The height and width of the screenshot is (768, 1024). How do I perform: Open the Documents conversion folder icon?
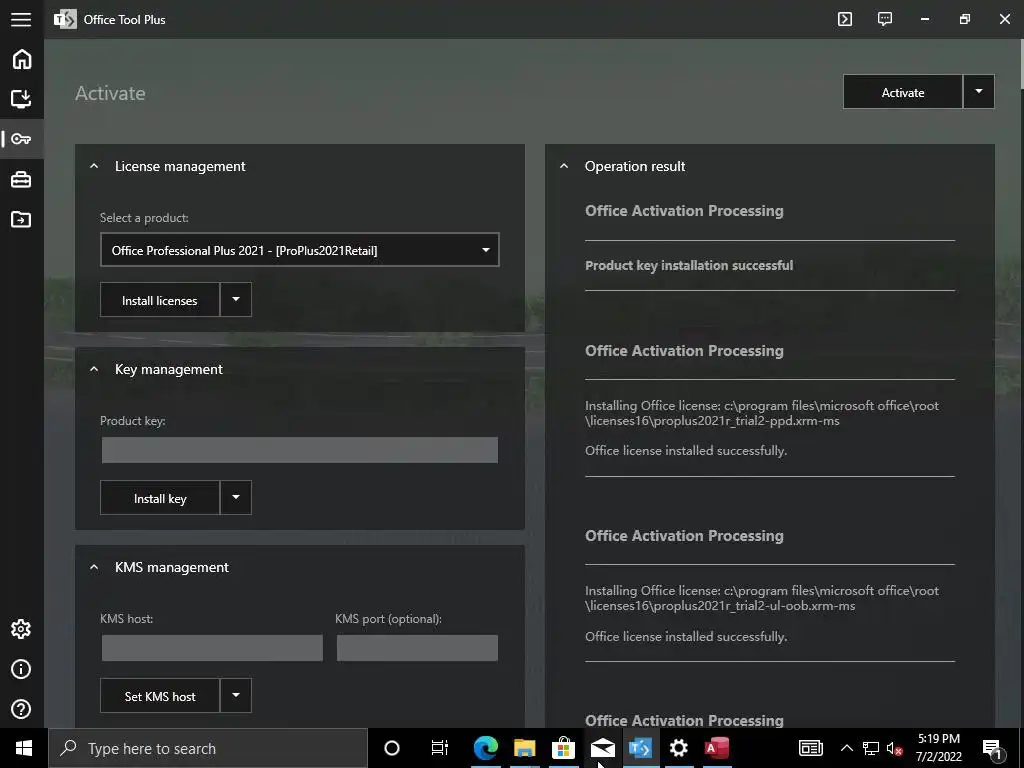click(22, 219)
